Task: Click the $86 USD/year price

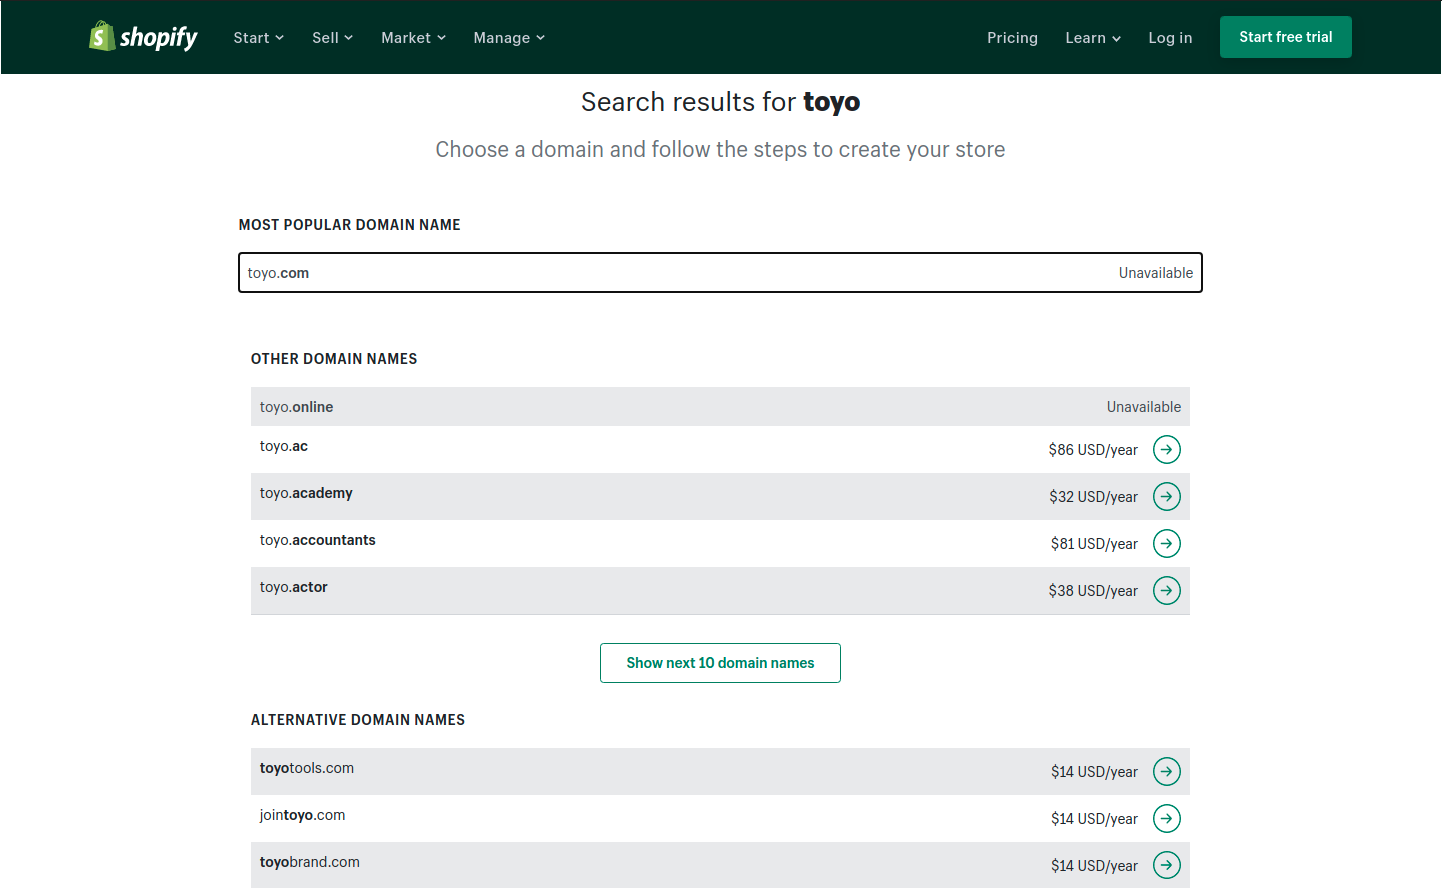Action: click(1093, 450)
